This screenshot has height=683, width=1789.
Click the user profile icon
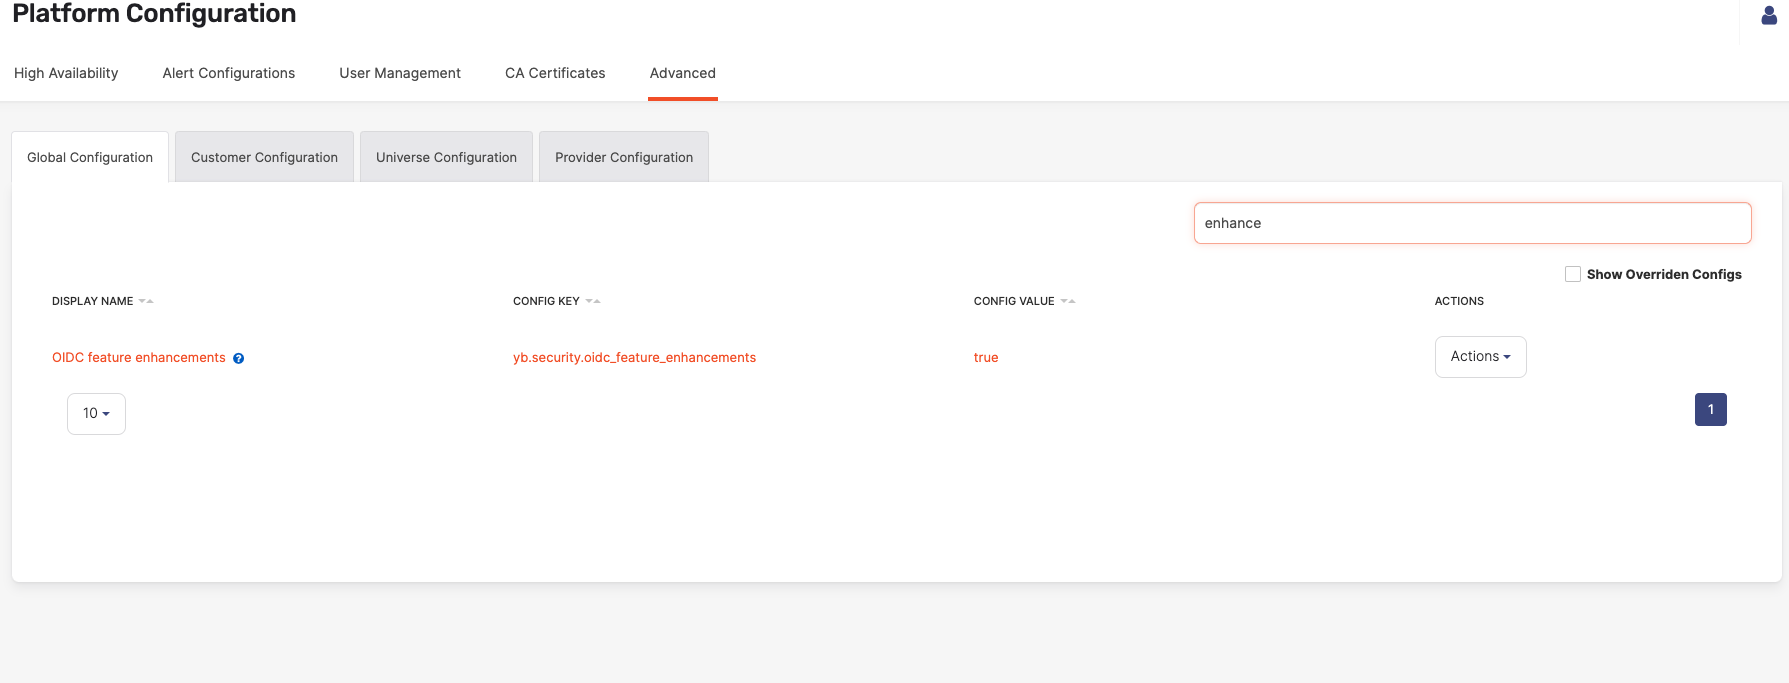1768,15
